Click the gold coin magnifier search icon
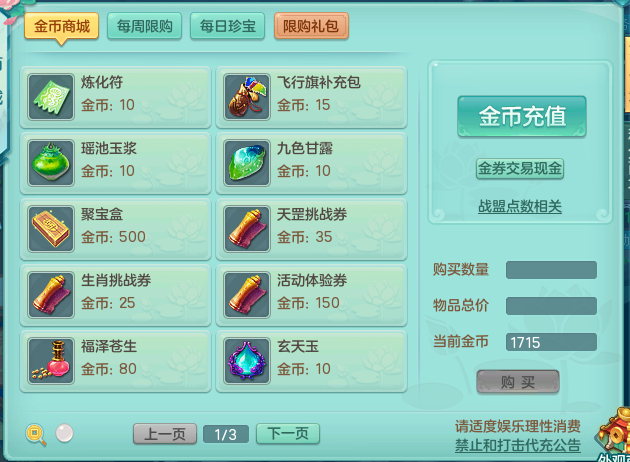Image resolution: width=630 pixels, height=462 pixels. click(x=36, y=435)
